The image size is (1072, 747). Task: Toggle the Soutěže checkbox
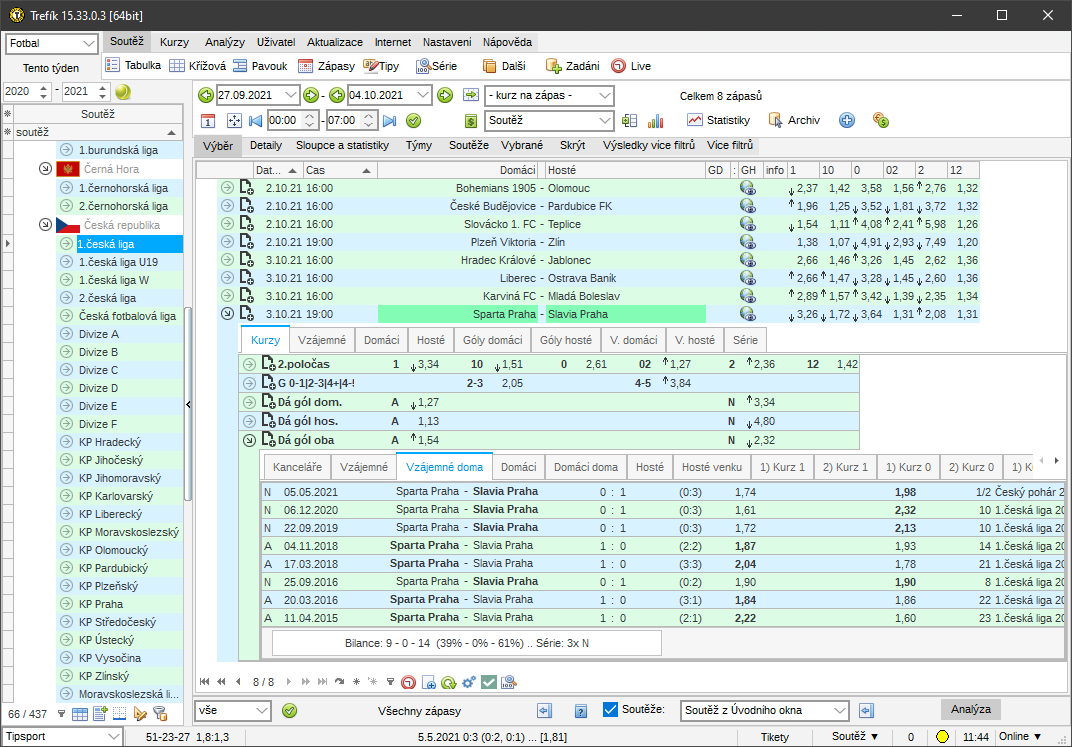coord(611,710)
